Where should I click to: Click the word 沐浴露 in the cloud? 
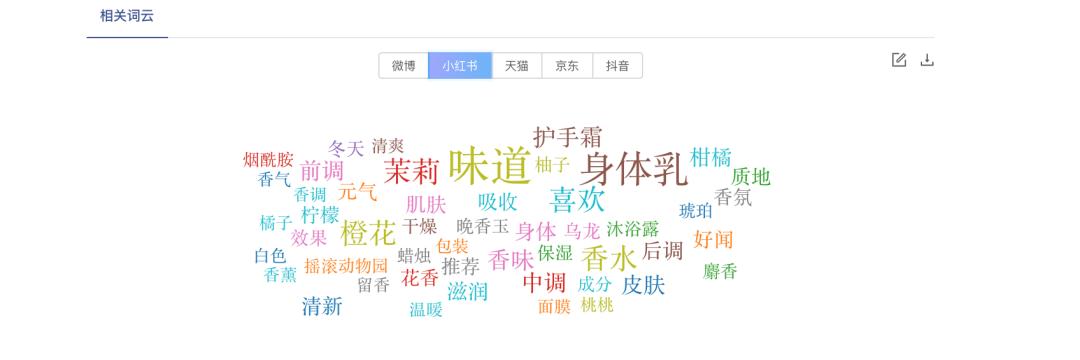632,229
